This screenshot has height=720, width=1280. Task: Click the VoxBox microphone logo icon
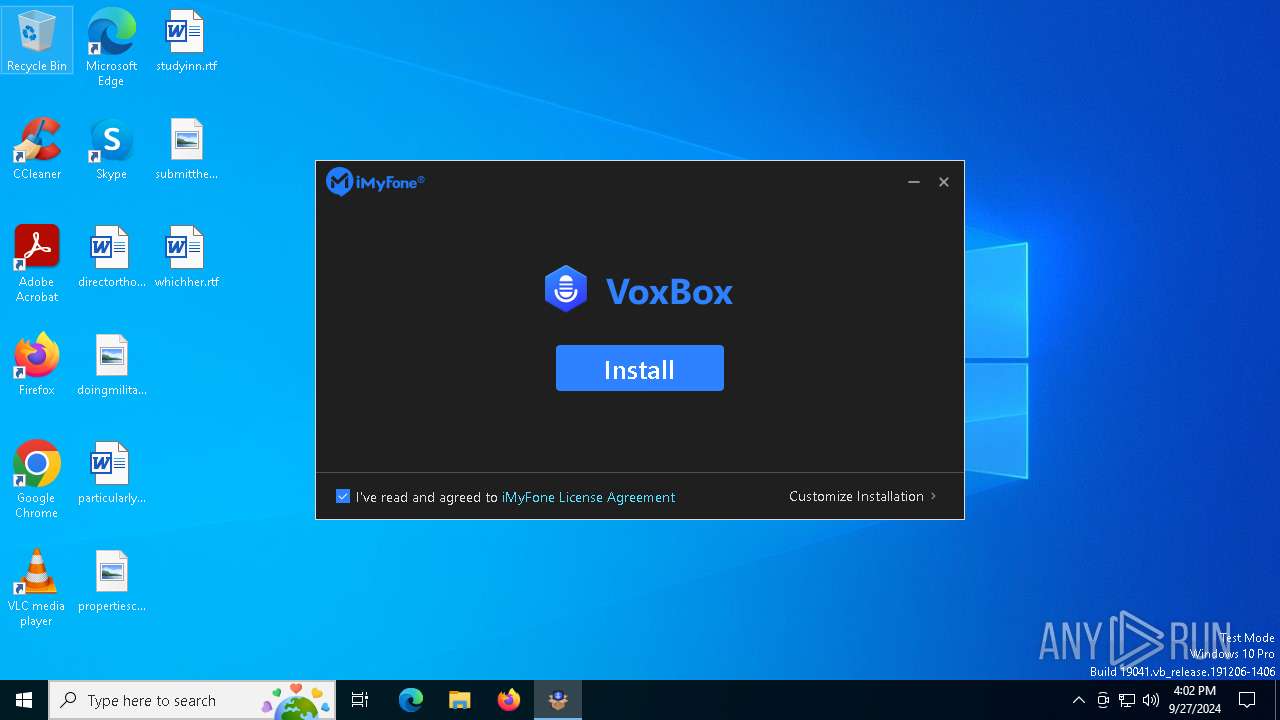(x=566, y=289)
